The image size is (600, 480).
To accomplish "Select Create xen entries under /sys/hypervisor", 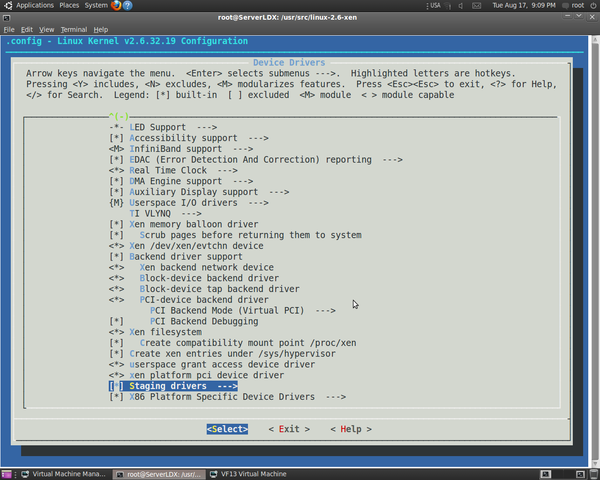I will click(x=222, y=354).
